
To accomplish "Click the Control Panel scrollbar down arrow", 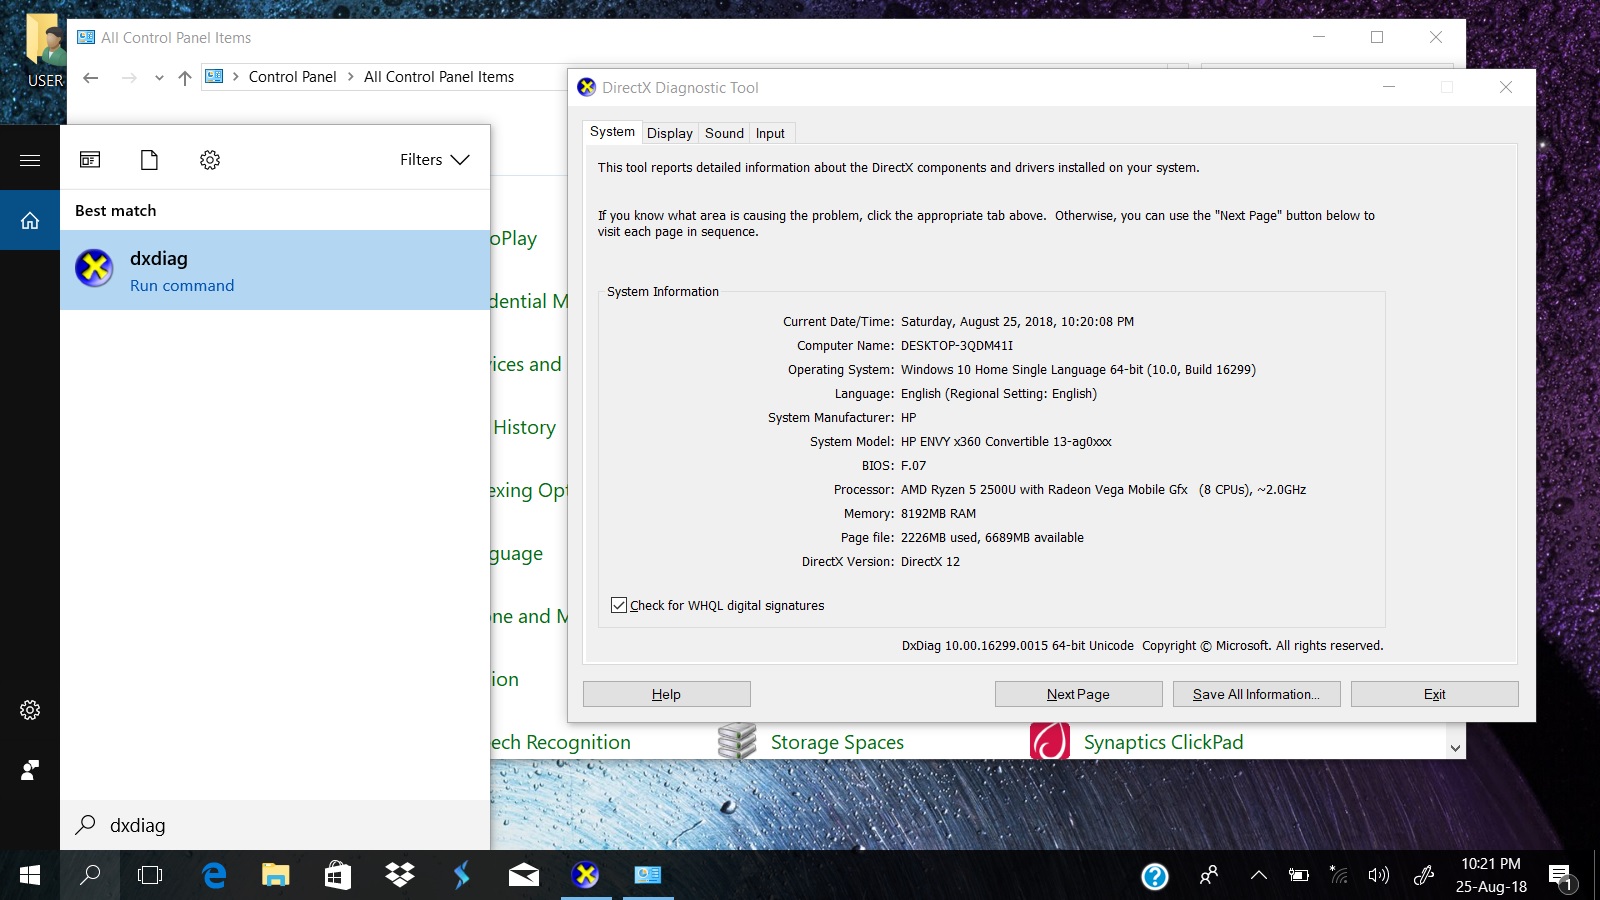I will 1455,748.
